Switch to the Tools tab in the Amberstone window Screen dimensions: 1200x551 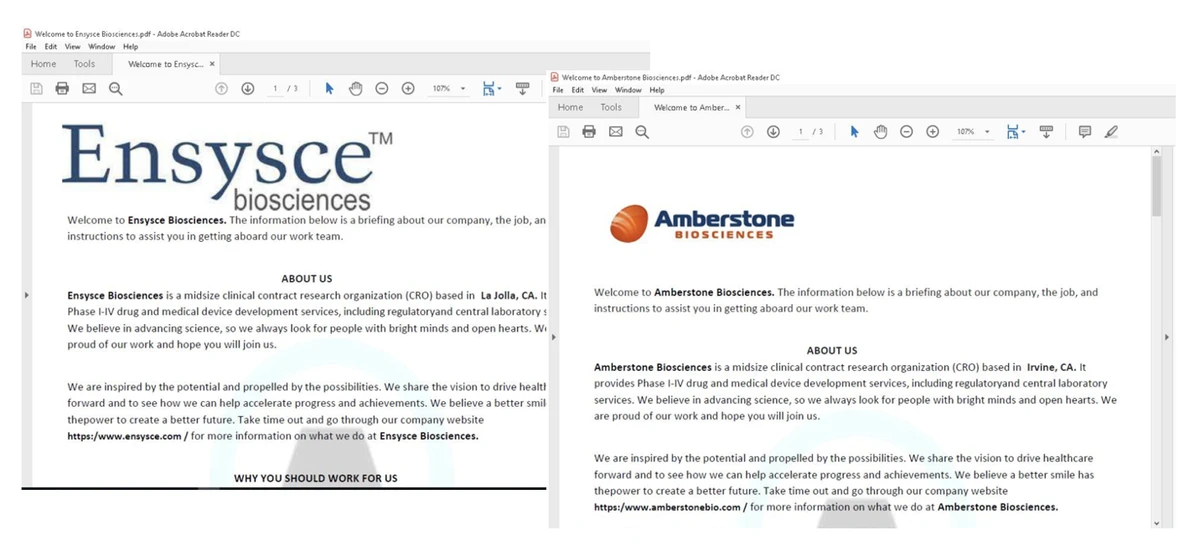tap(610, 107)
